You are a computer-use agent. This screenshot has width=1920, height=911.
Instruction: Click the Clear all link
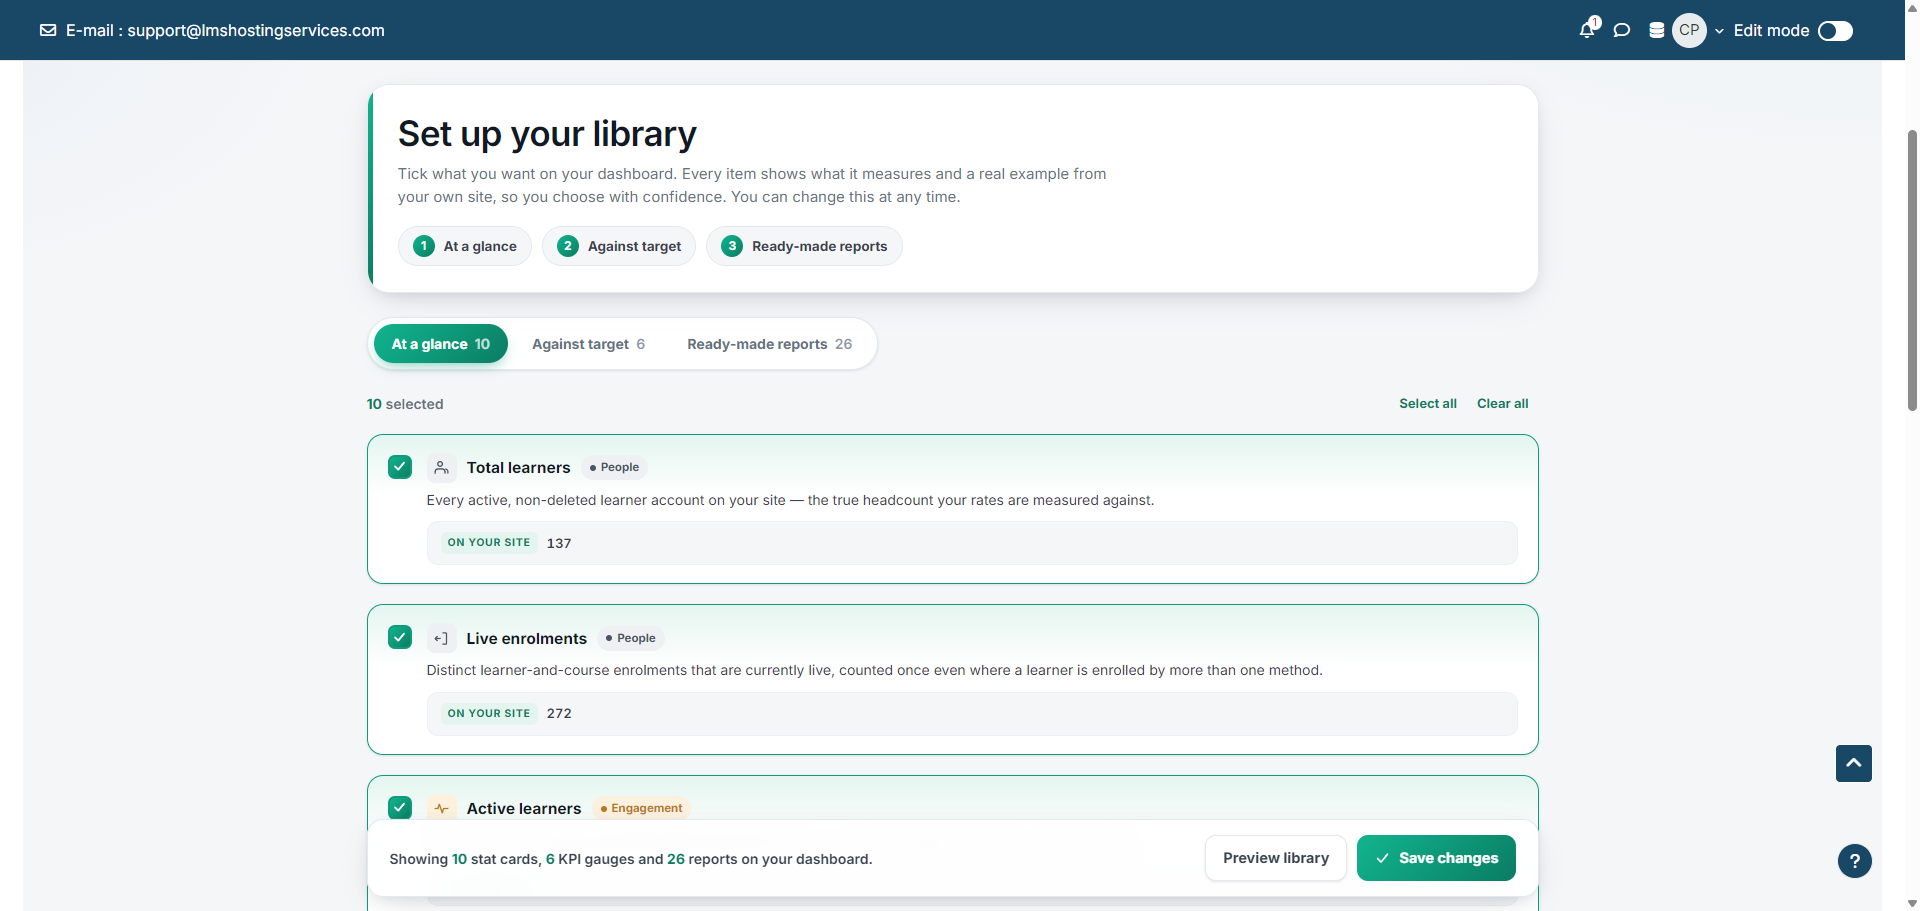[x=1502, y=404]
